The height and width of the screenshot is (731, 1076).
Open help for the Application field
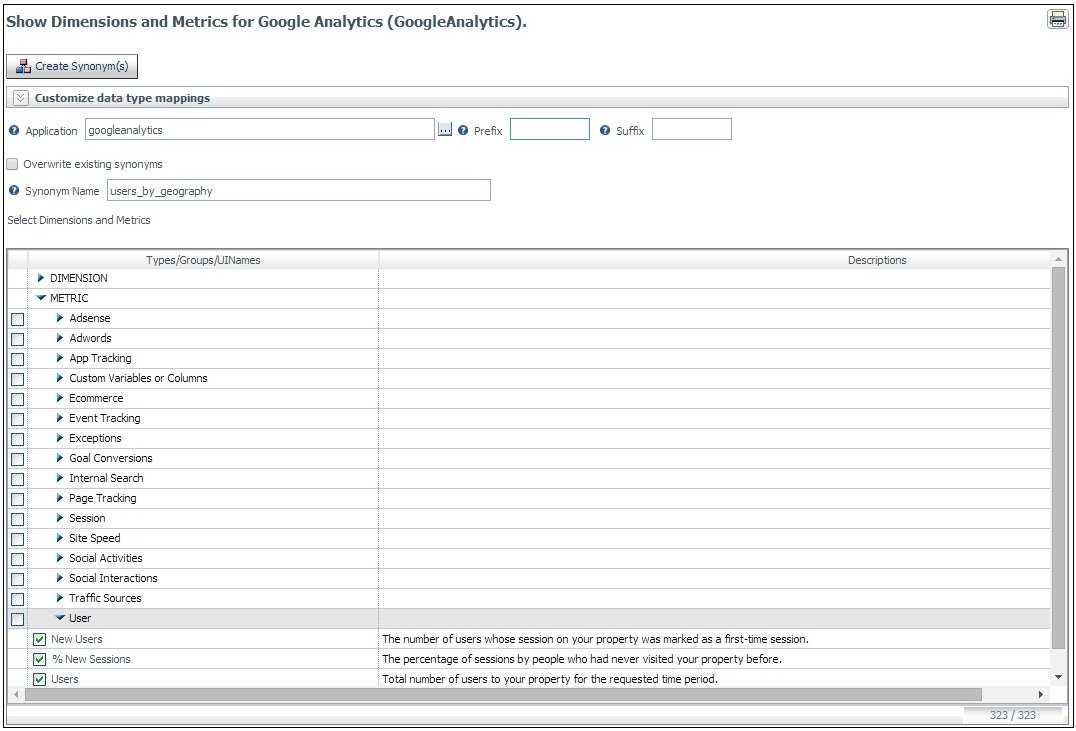point(14,130)
